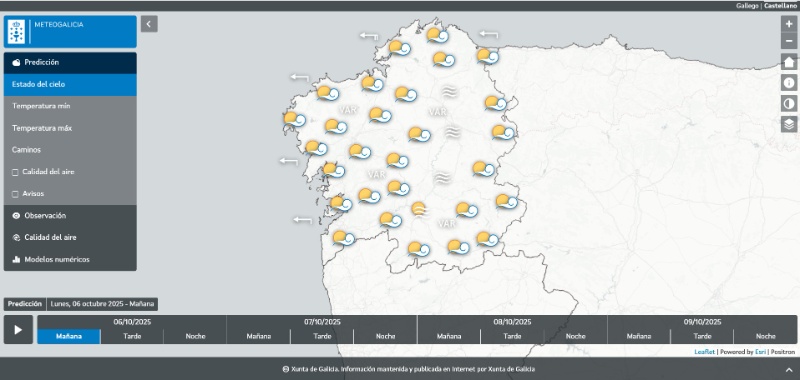This screenshot has width=800, height=380.
Task: Select 08/10/2025 Noche period
Action: pos(576,337)
